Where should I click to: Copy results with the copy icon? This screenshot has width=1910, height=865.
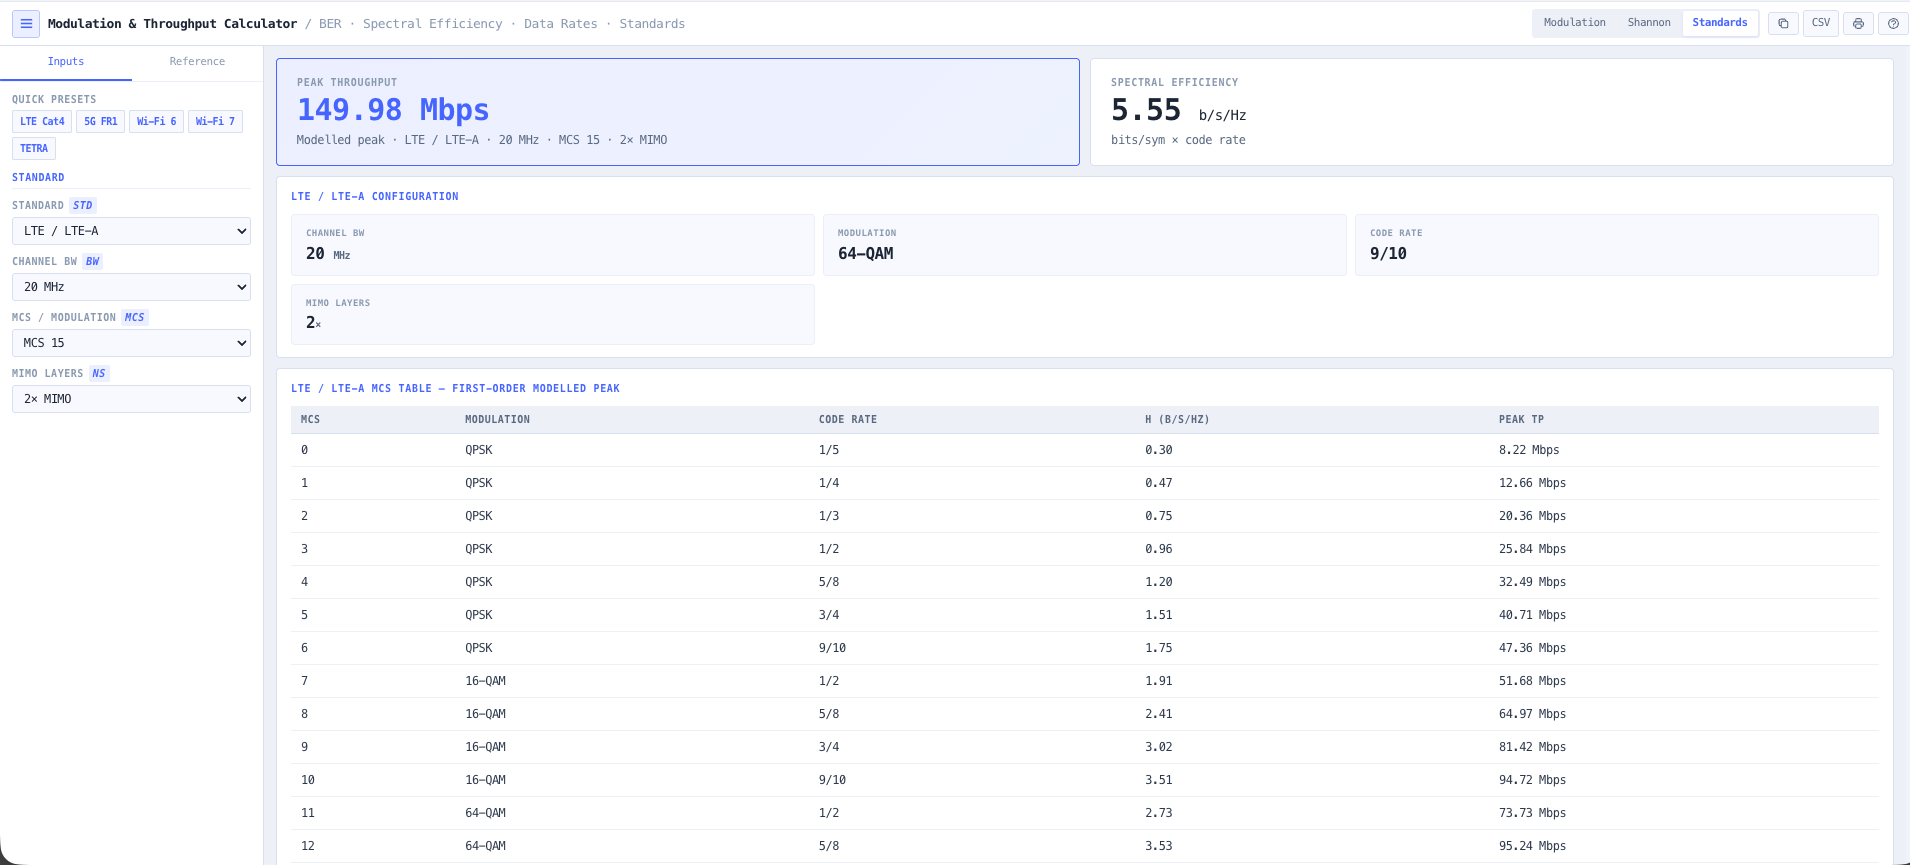(1783, 23)
